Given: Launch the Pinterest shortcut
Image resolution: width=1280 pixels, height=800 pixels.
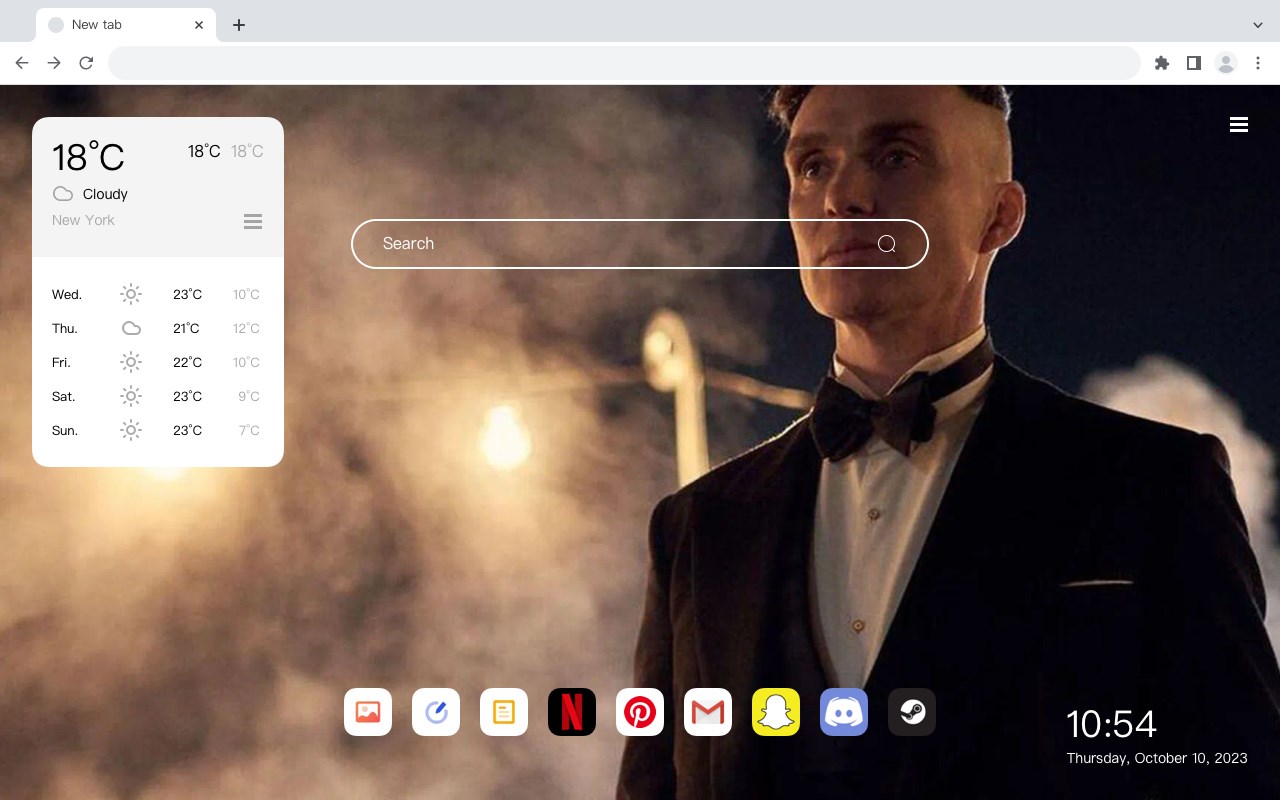Looking at the screenshot, I should [640, 712].
